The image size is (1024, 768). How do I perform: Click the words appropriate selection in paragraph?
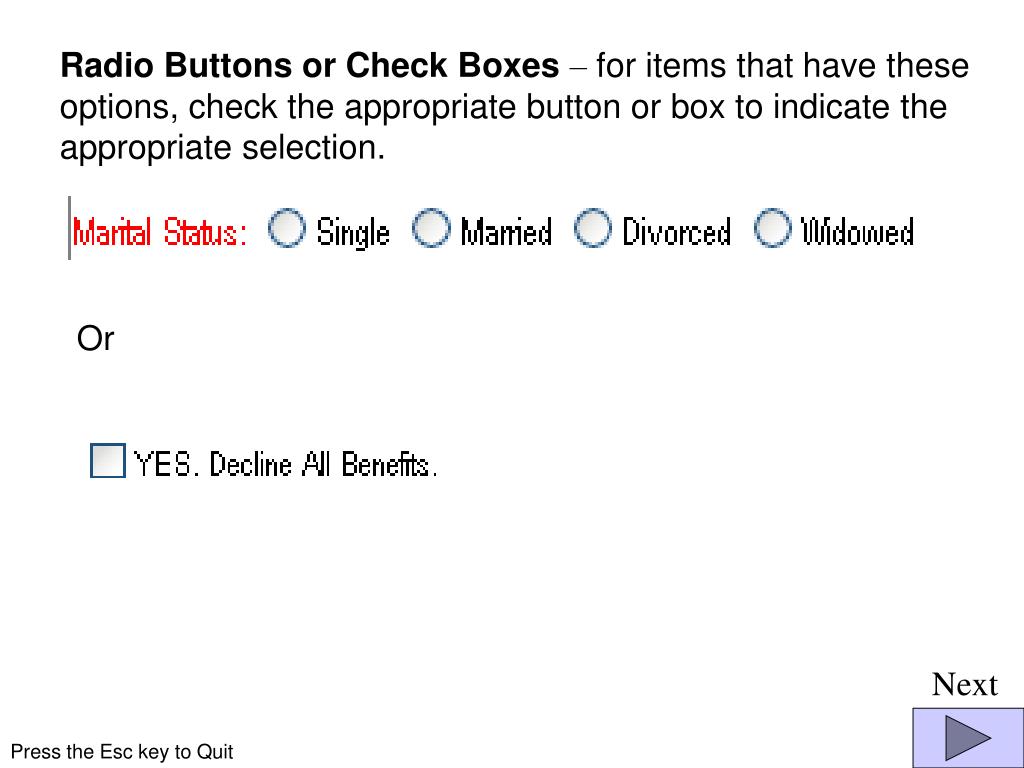click(x=222, y=148)
